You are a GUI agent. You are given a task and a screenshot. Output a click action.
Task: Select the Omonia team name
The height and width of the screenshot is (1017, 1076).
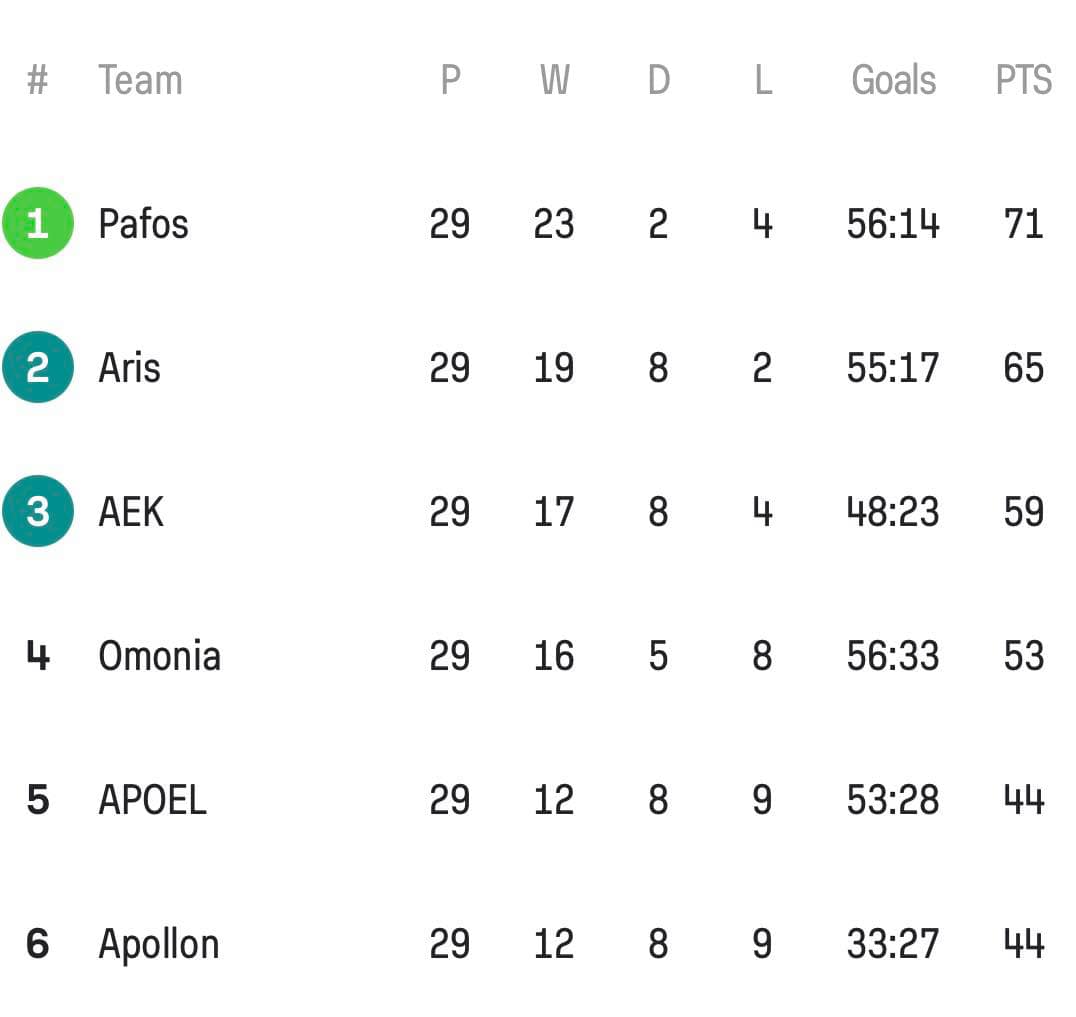(x=160, y=656)
